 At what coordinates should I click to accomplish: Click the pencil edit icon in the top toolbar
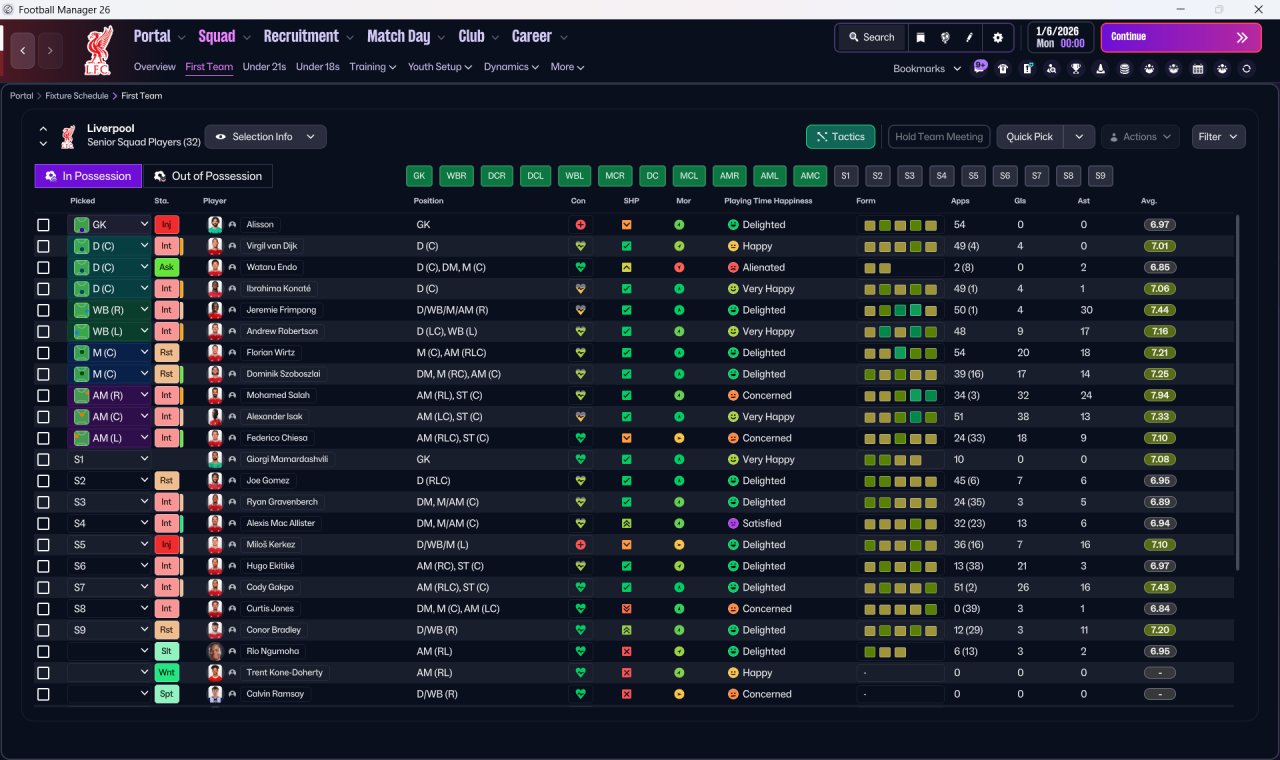(x=969, y=37)
